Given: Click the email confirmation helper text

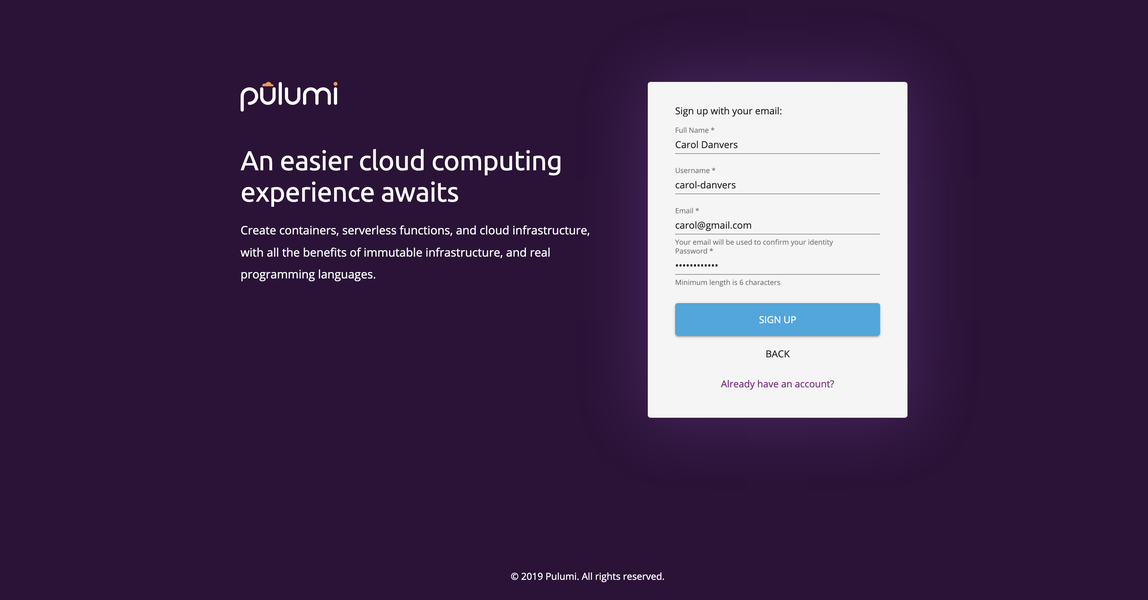Looking at the screenshot, I should pyautogui.click(x=753, y=241).
